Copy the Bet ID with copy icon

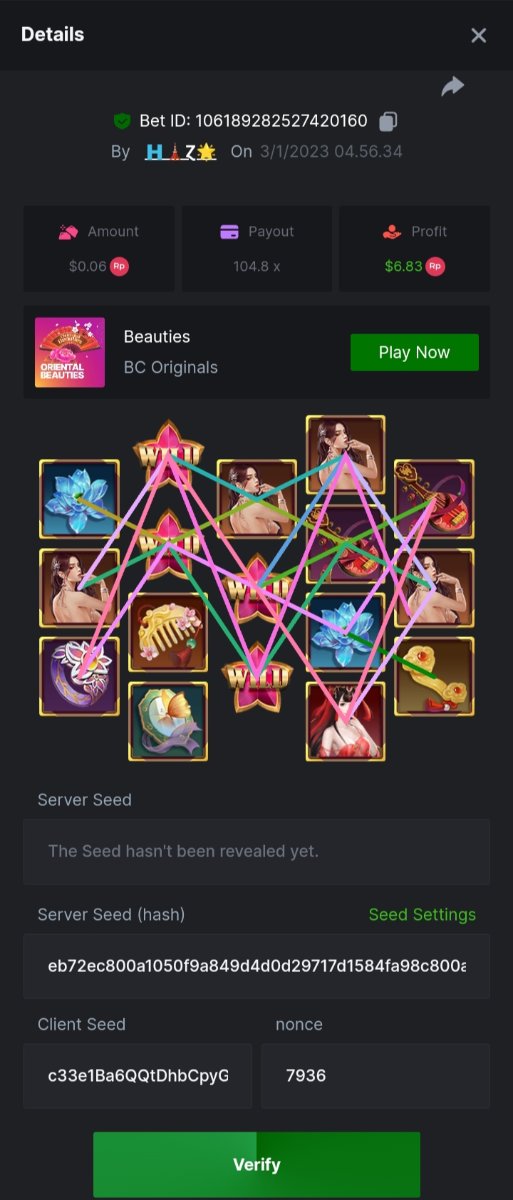389,121
